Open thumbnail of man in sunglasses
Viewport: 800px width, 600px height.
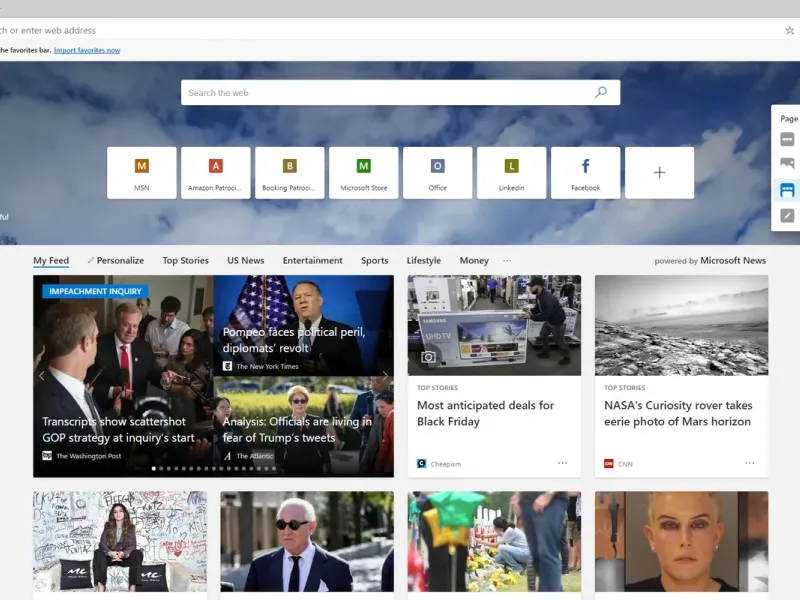coord(307,541)
